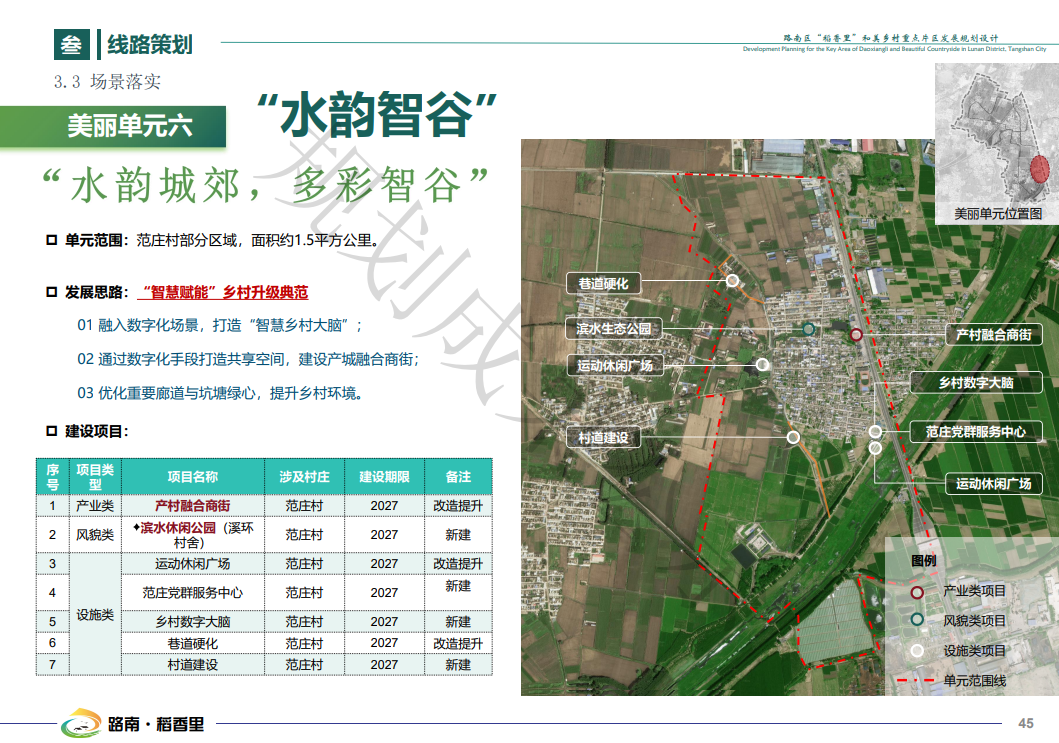Open the 美丽单元位置图 location thumbnail

[x=996, y=142]
